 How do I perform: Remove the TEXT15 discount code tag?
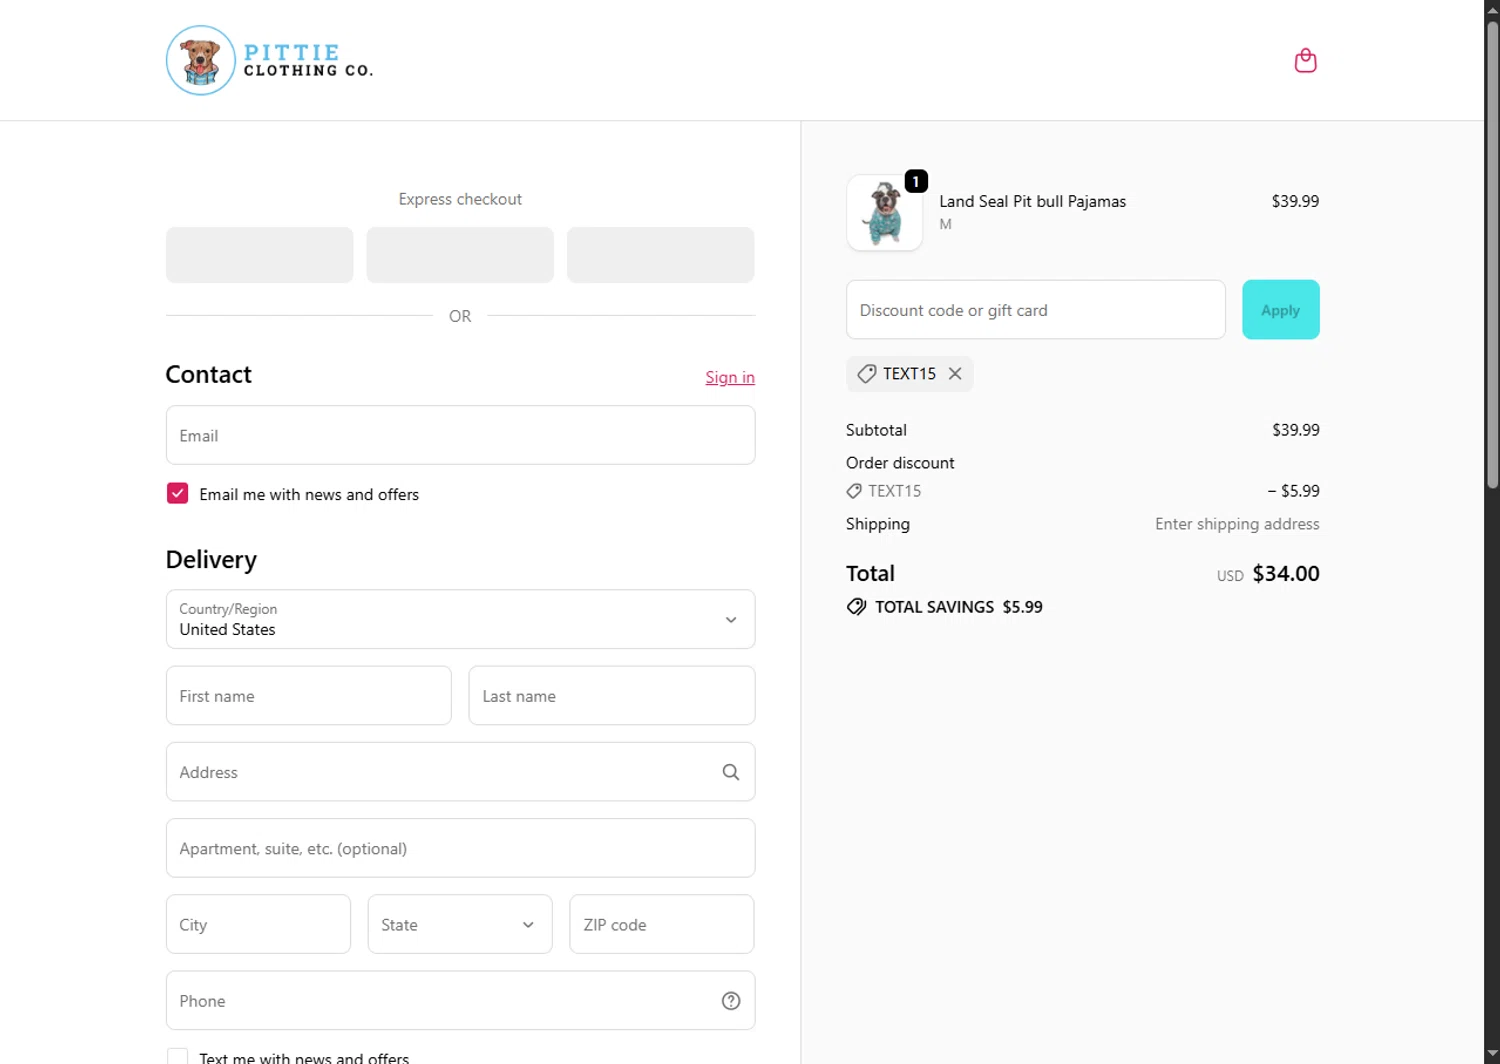pos(955,373)
